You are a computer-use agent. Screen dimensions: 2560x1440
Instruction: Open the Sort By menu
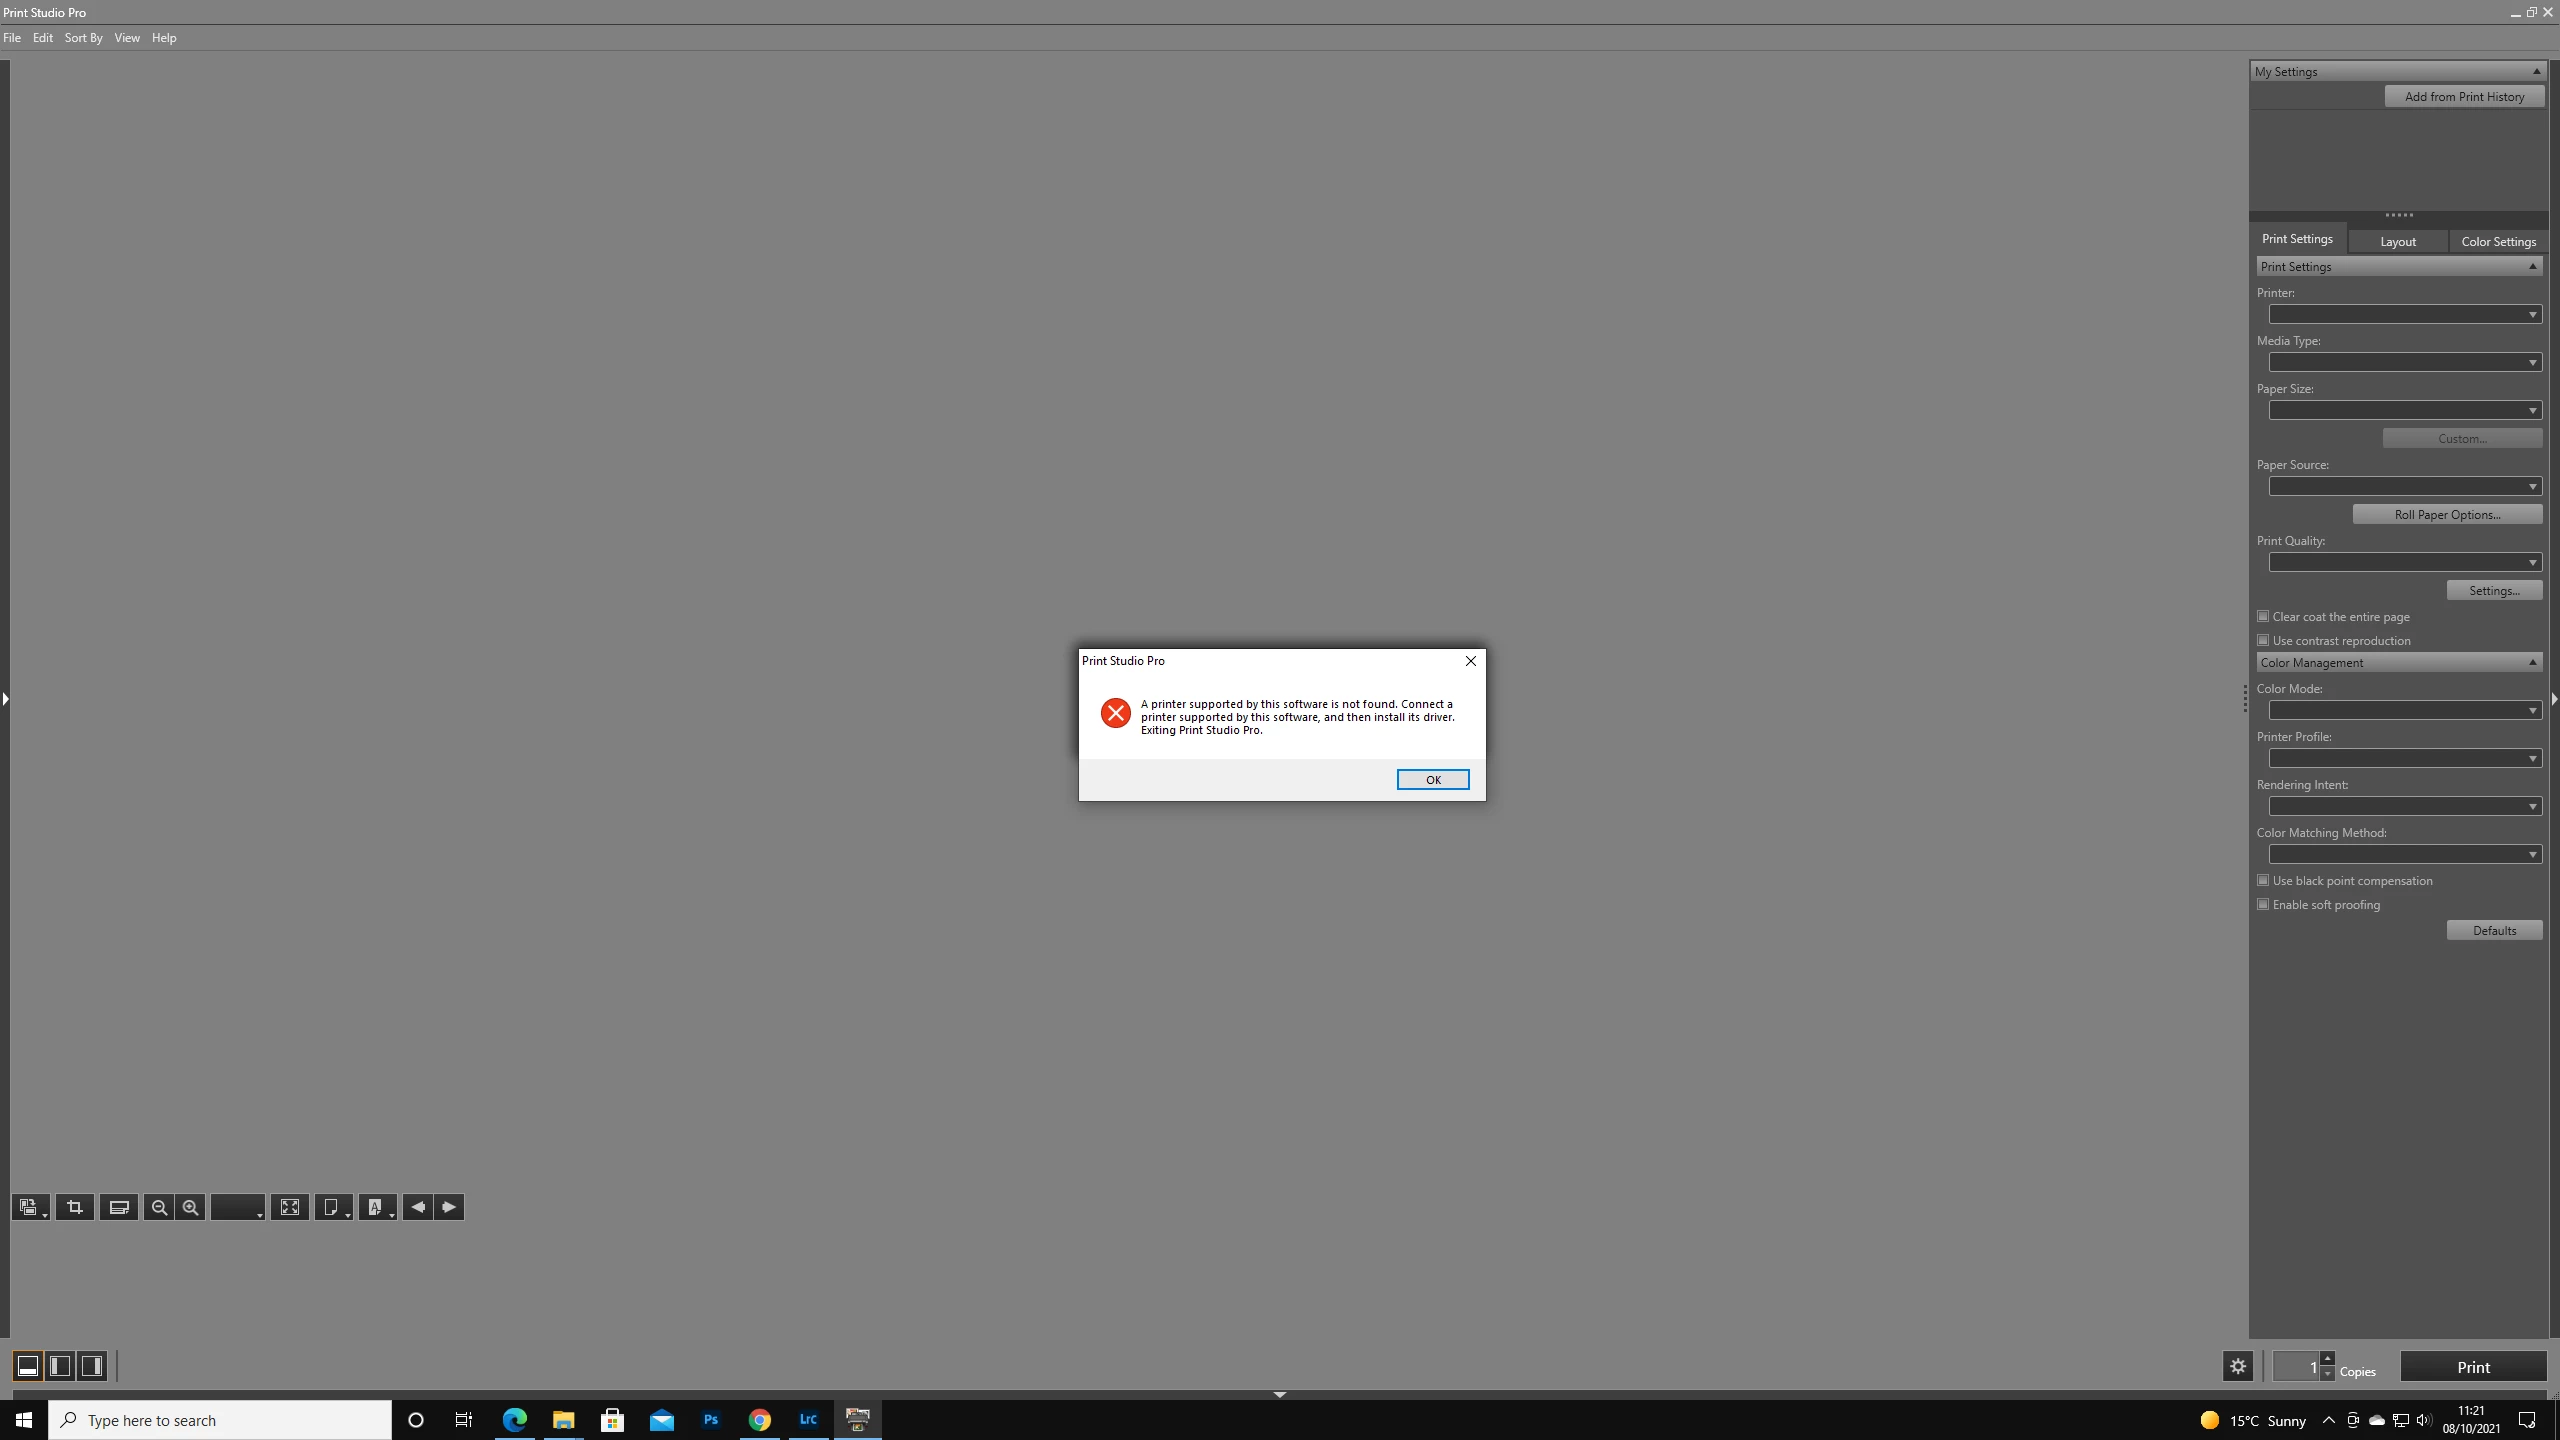coord(83,38)
